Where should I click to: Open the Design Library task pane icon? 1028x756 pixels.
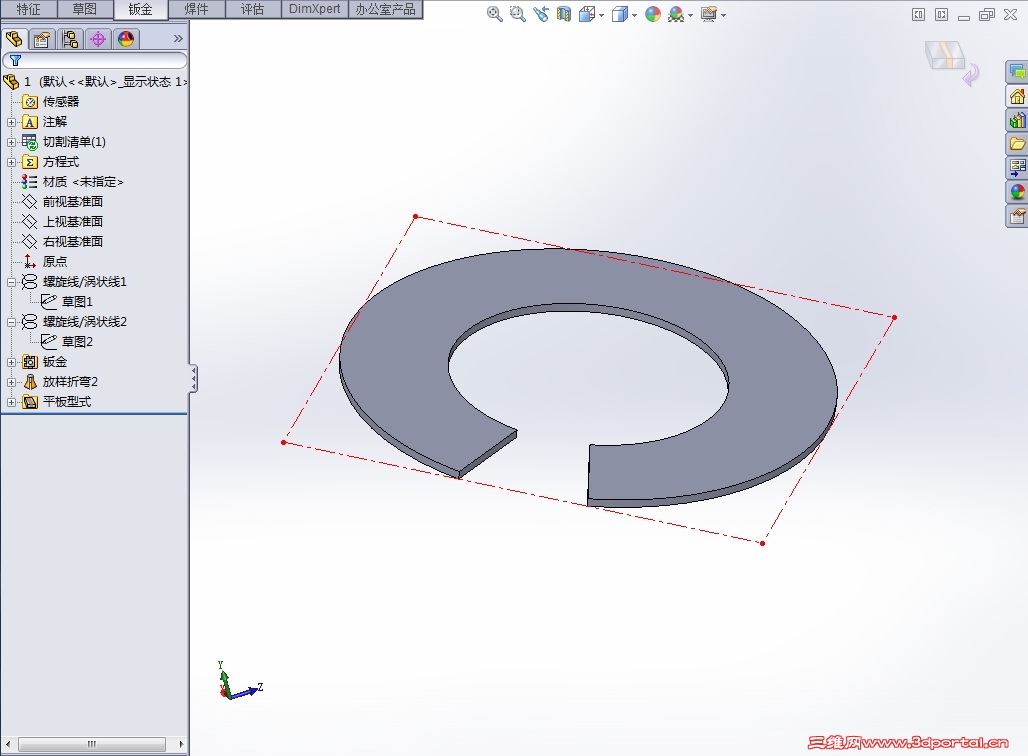point(1017,120)
